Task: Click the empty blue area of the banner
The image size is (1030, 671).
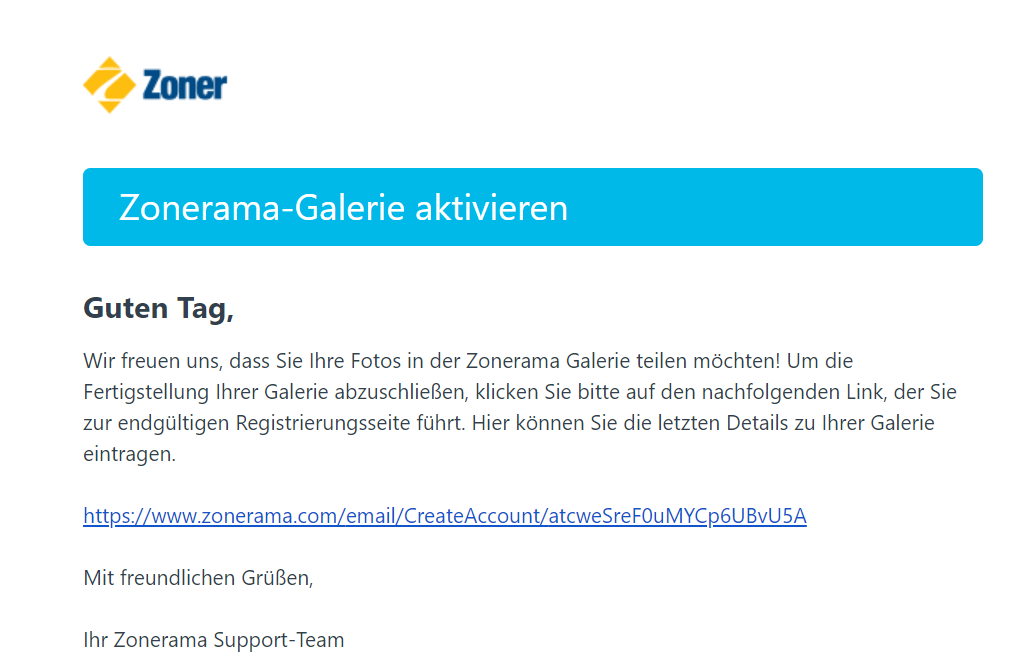Action: coord(775,207)
